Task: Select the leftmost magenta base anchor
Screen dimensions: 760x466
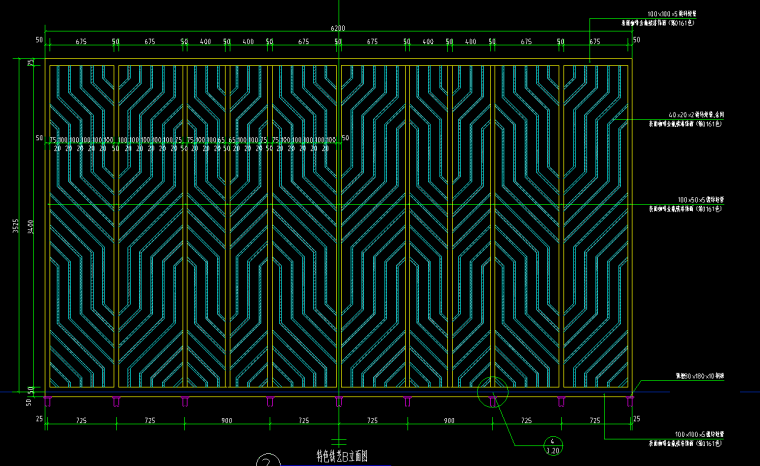Action: [x=48, y=401]
